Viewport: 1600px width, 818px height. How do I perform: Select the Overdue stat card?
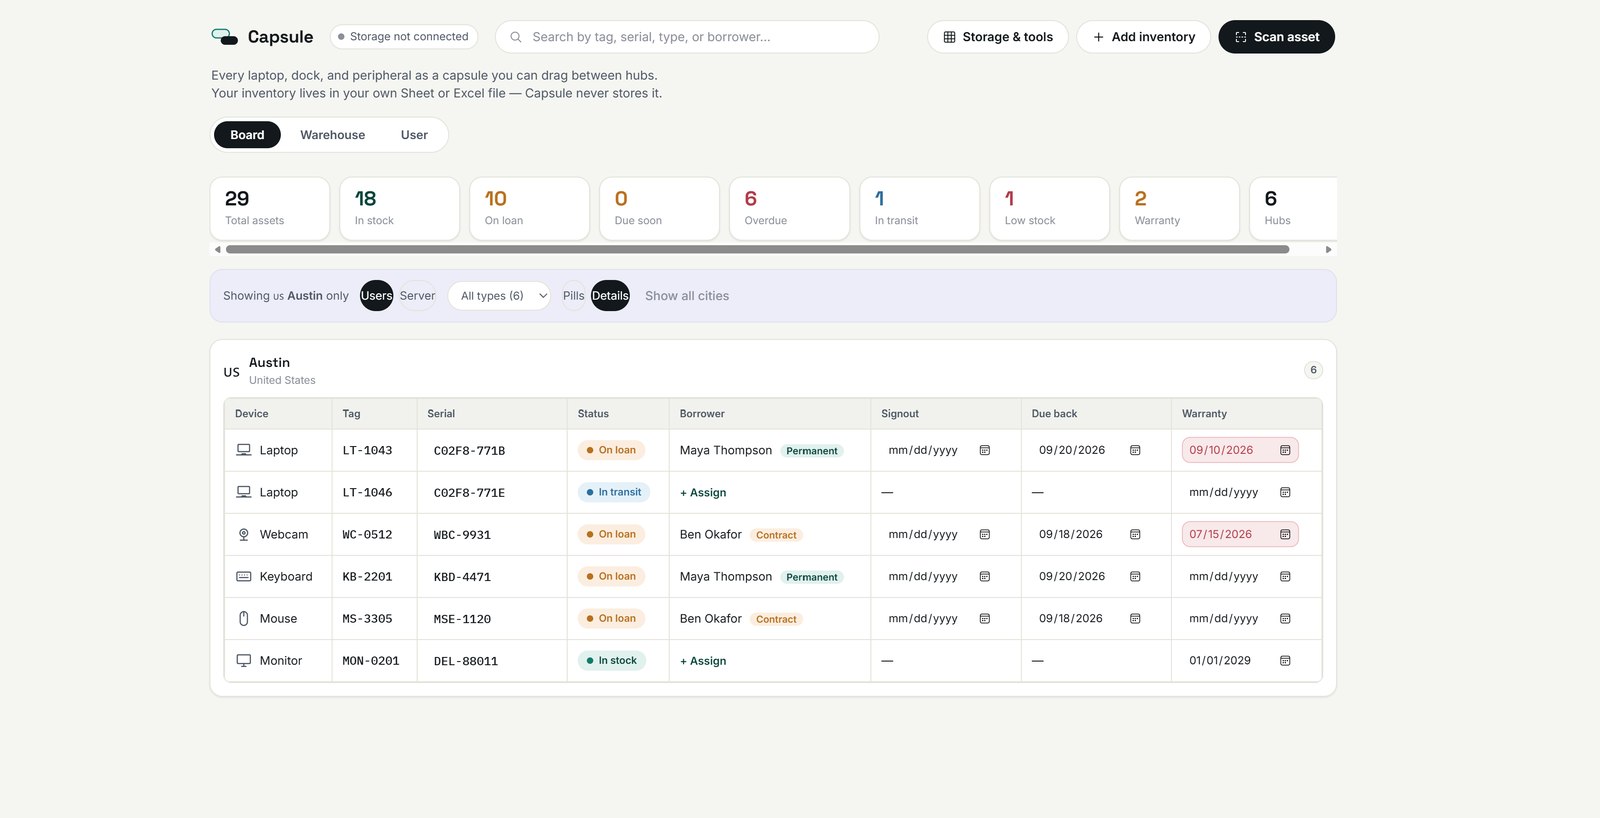[x=790, y=209]
